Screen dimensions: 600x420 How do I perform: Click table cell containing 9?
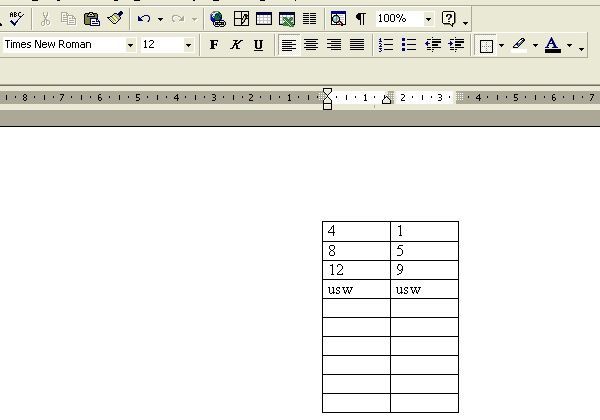coord(424,270)
